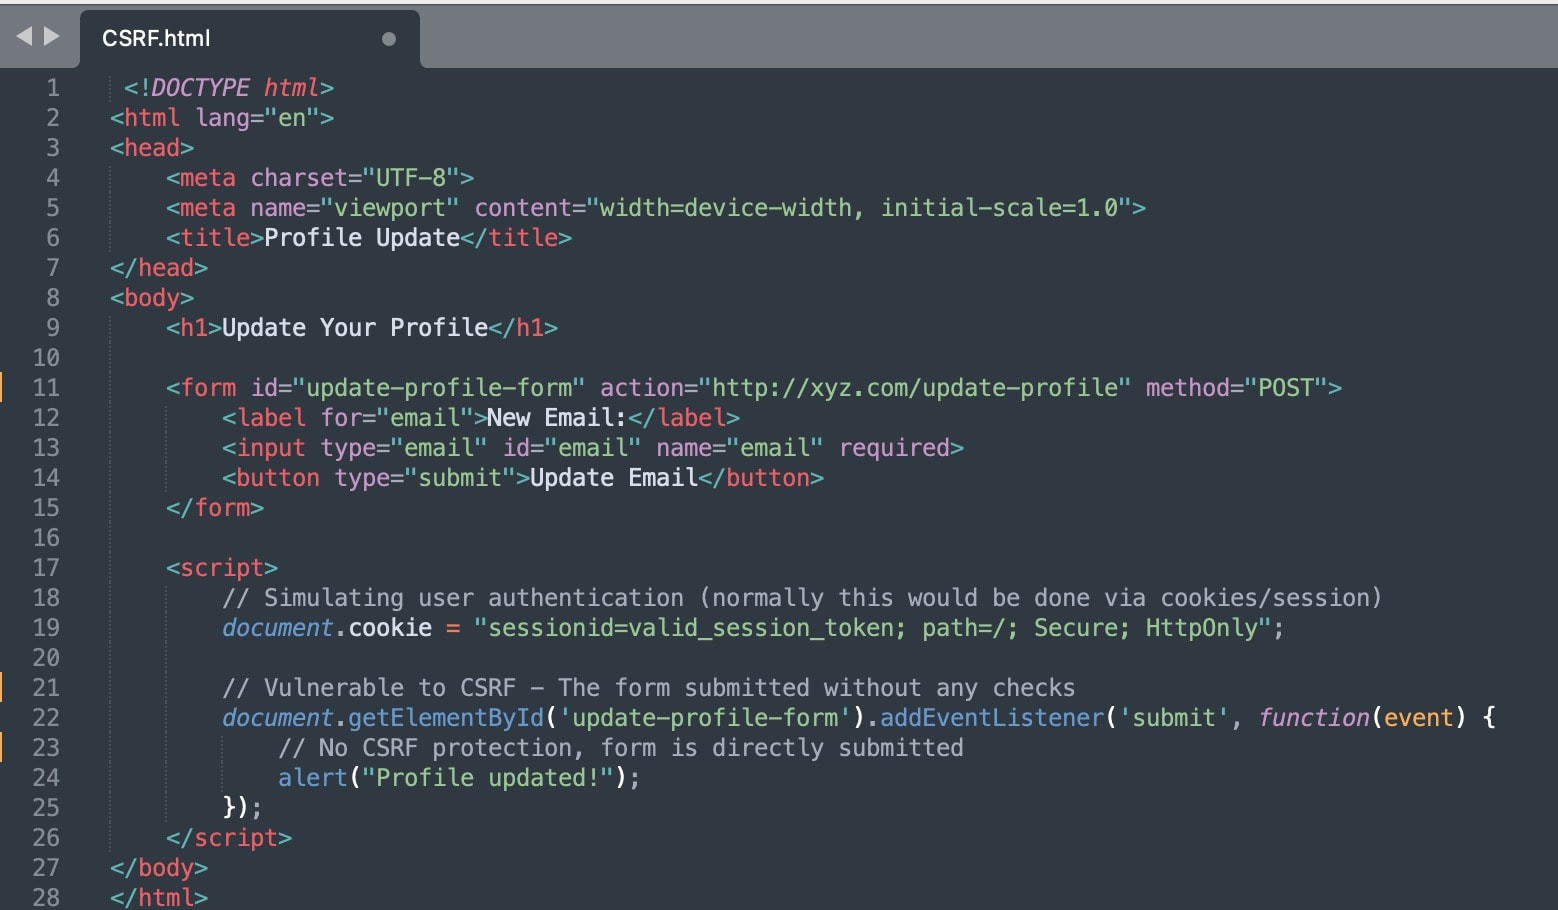Click the action URL "http://xyz.com/update-profile"
This screenshot has width=1558, height=910.
914,388
